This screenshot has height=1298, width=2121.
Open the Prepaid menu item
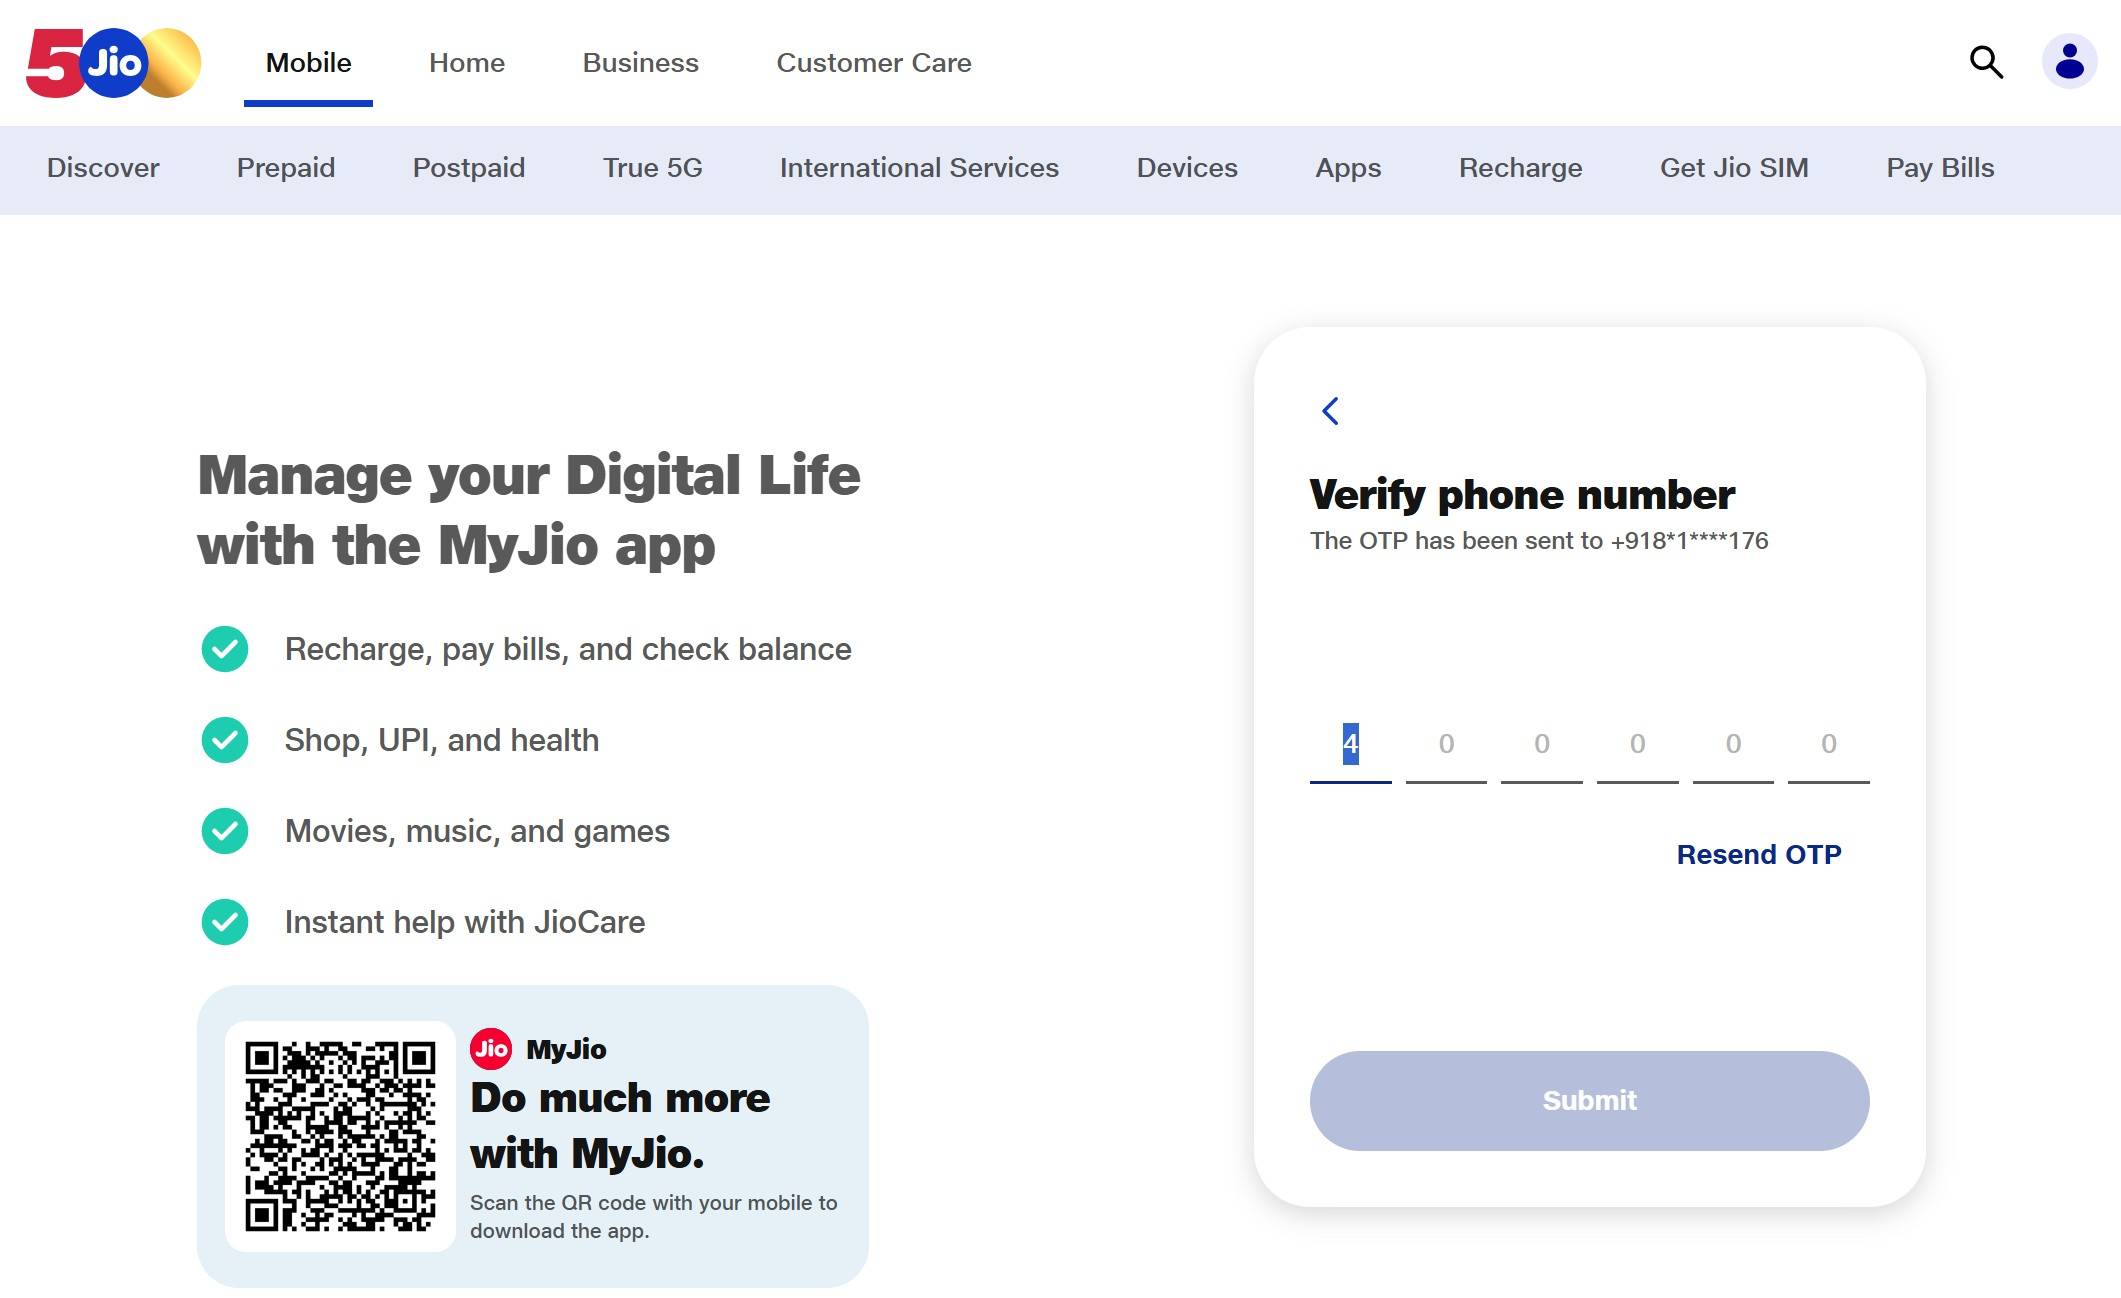pyautogui.click(x=286, y=168)
